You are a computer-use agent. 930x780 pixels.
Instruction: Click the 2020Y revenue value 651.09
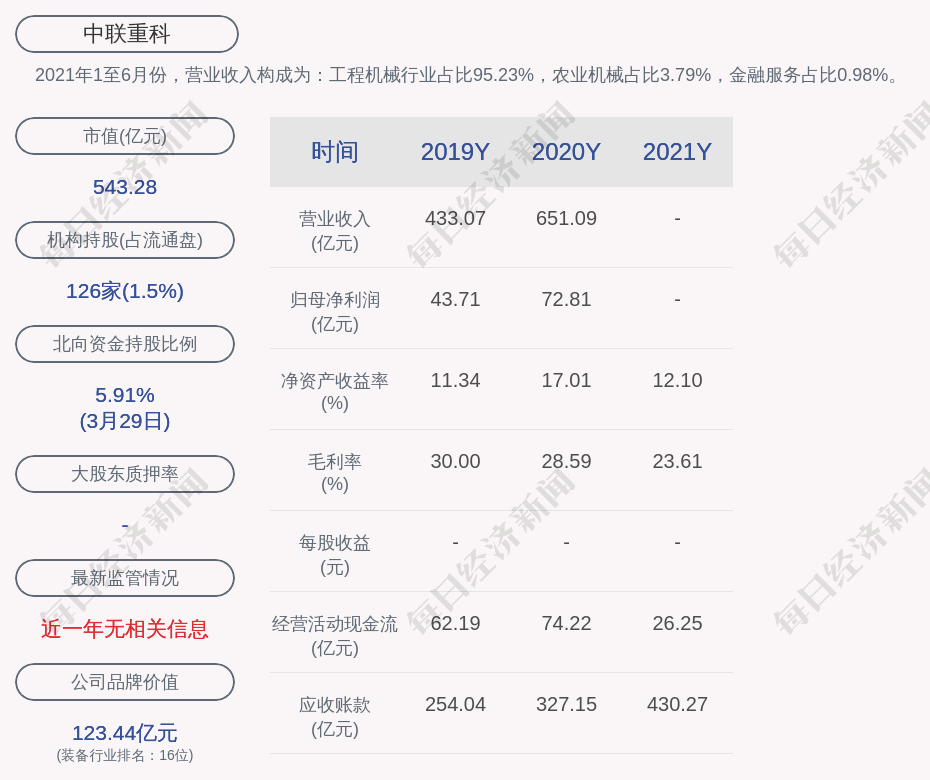tap(566, 218)
